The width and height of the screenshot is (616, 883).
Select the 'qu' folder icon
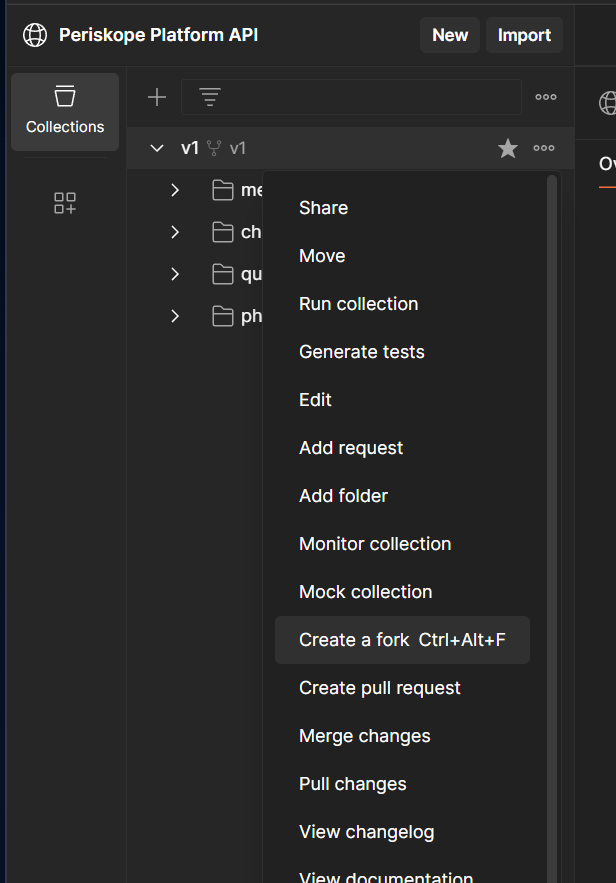pos(222,274)
